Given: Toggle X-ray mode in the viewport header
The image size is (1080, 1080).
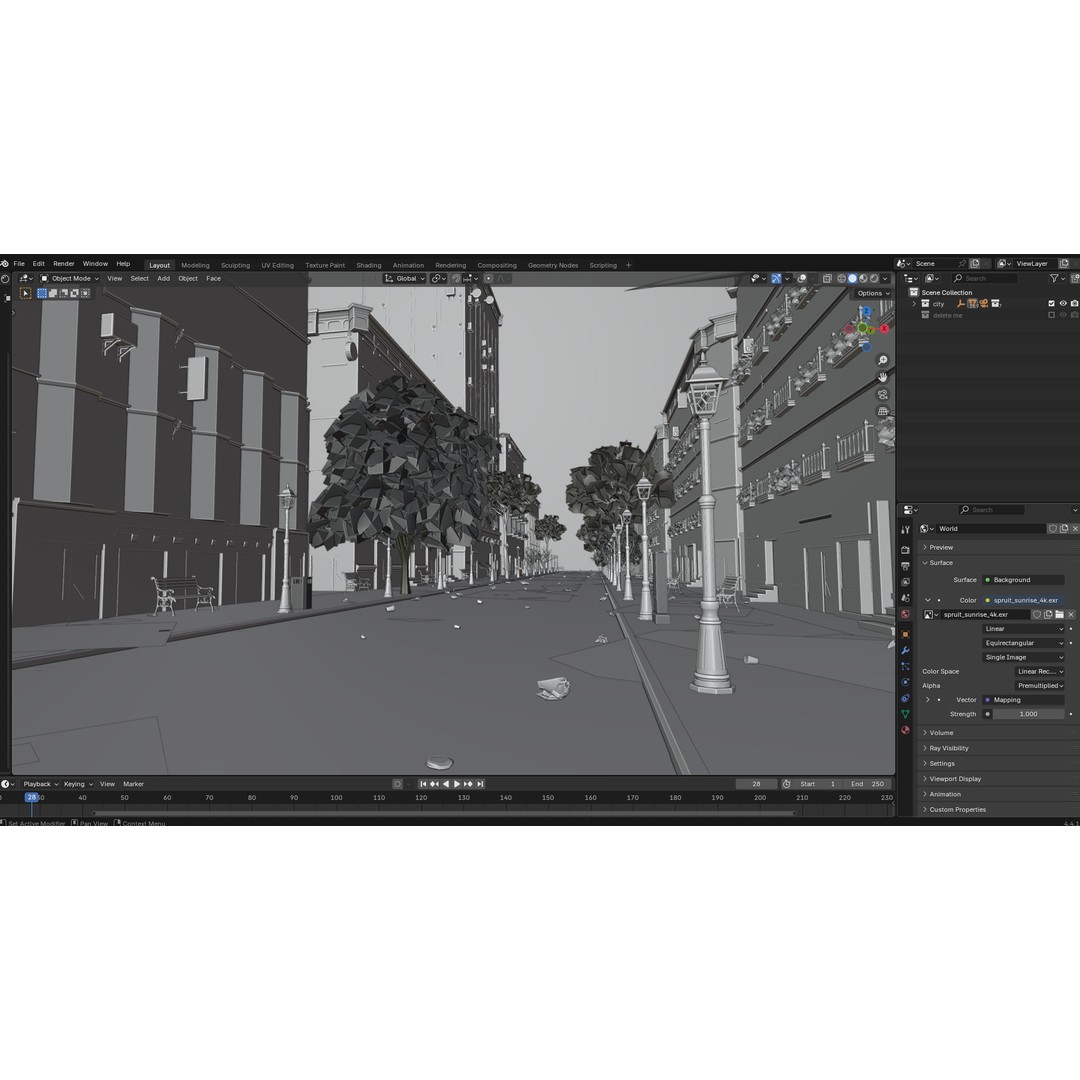Looking at the screenshot, I should pyautogui.click(x=826, y=278).
